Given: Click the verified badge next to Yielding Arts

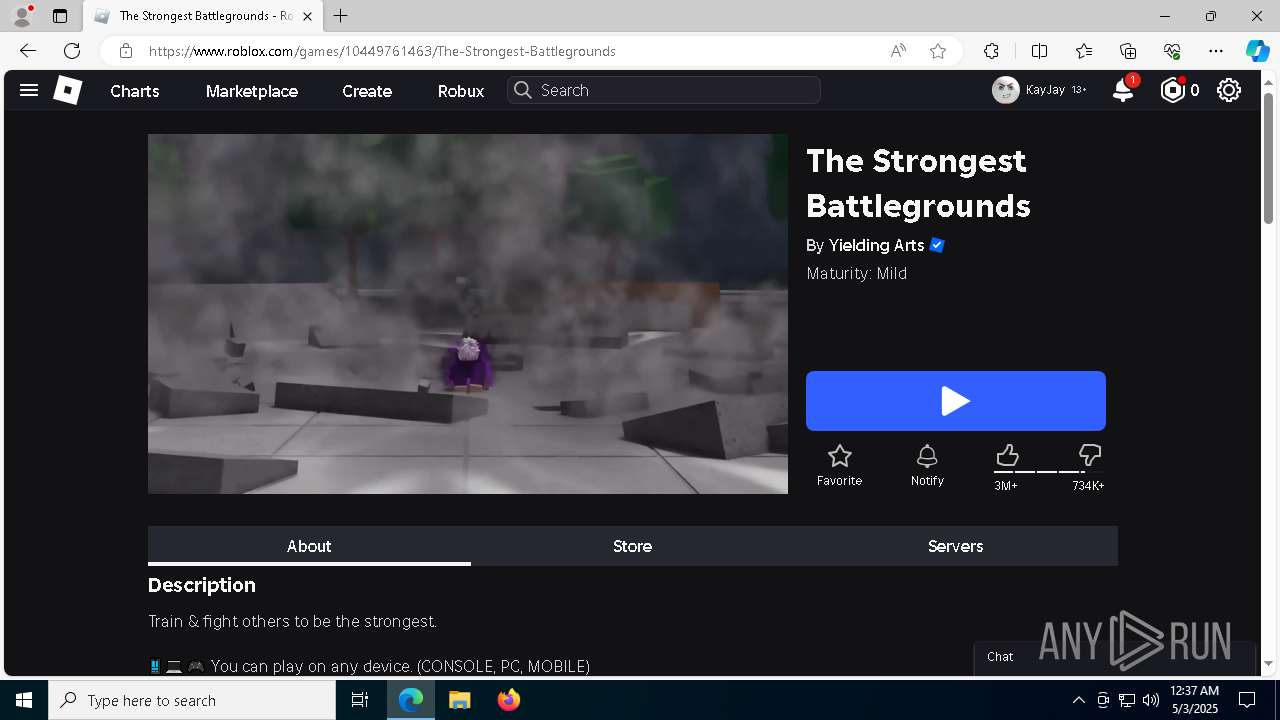Looking at the screenshot, I should click(937, 245).
